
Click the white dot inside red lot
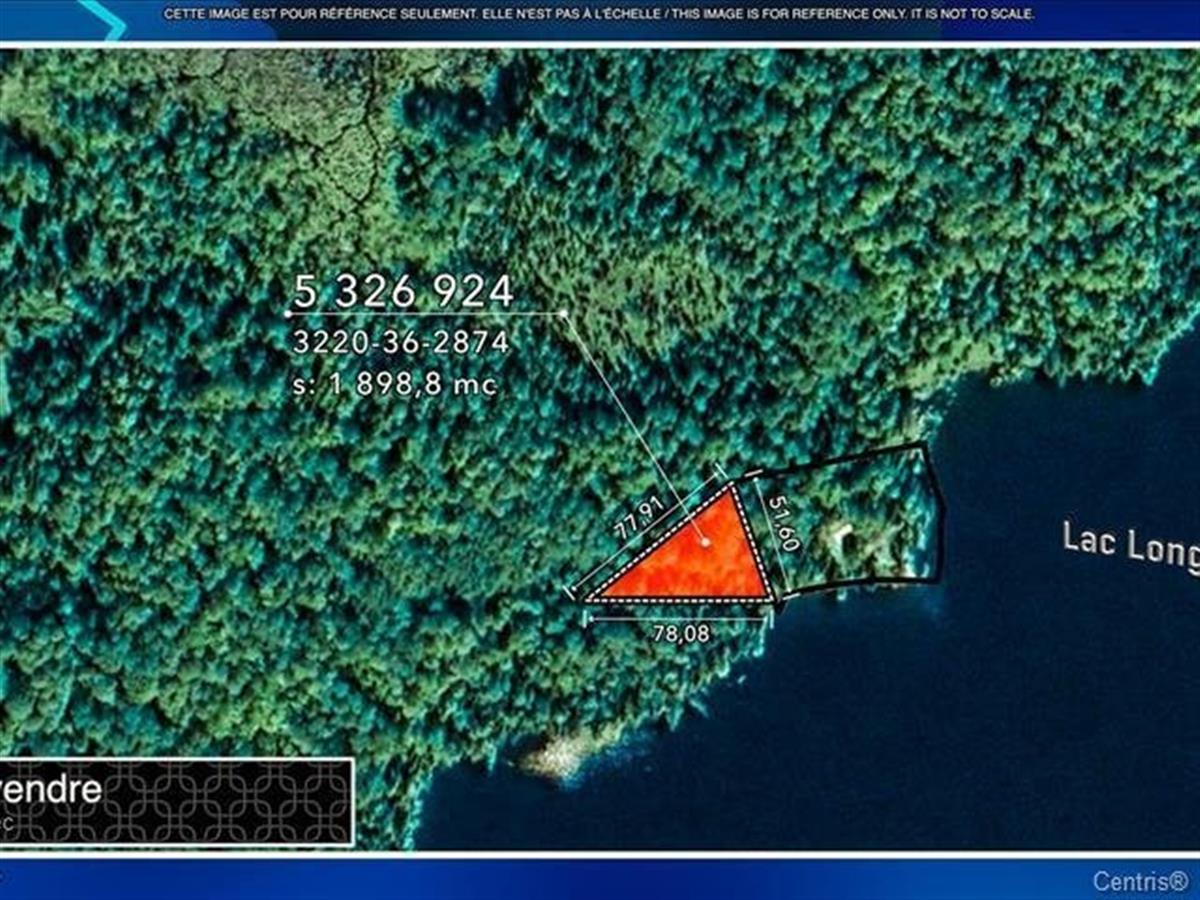706,542
